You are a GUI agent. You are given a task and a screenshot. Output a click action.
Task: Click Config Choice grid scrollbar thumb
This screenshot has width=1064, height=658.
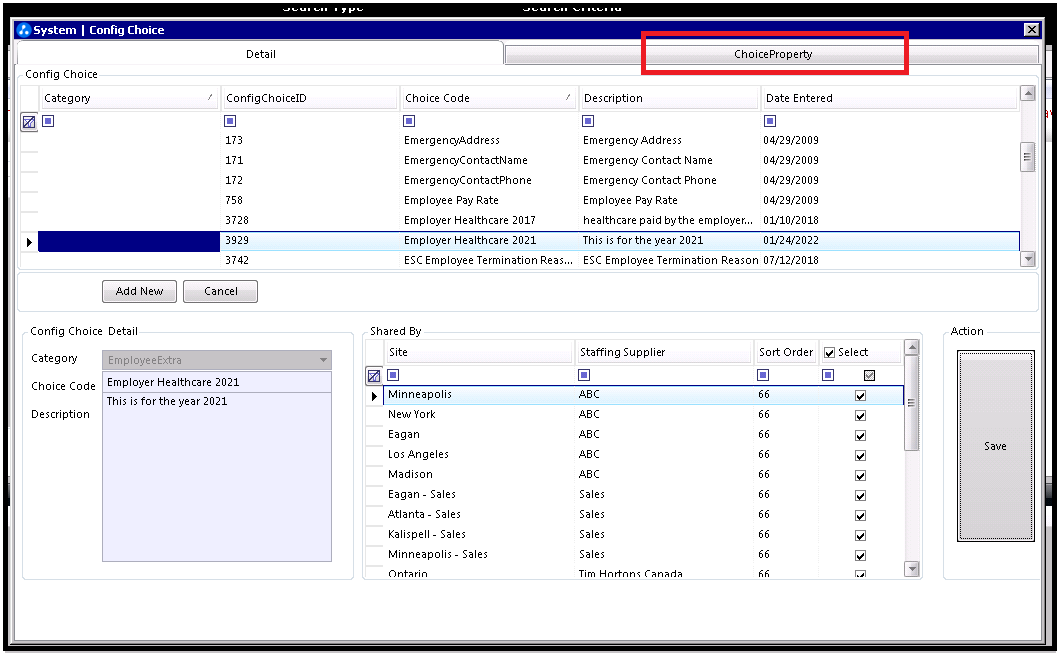(x=1027, y=157)
